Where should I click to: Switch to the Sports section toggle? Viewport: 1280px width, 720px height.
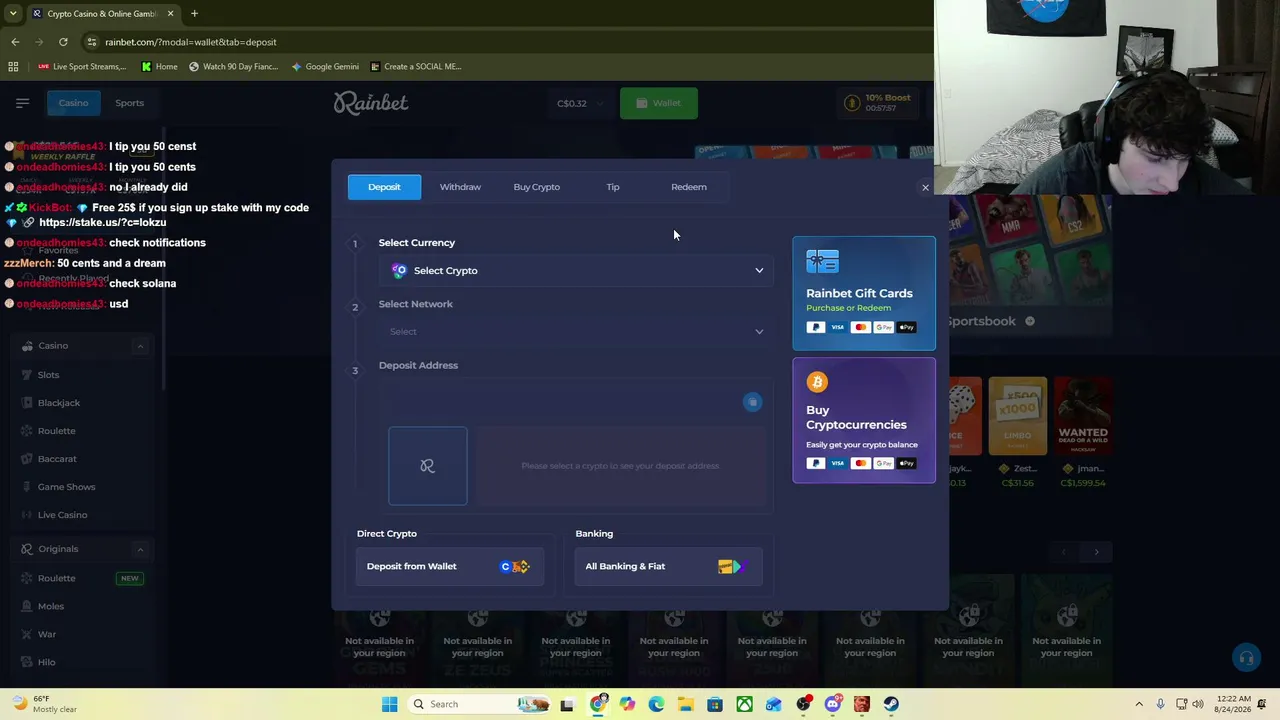coord(129,103)
